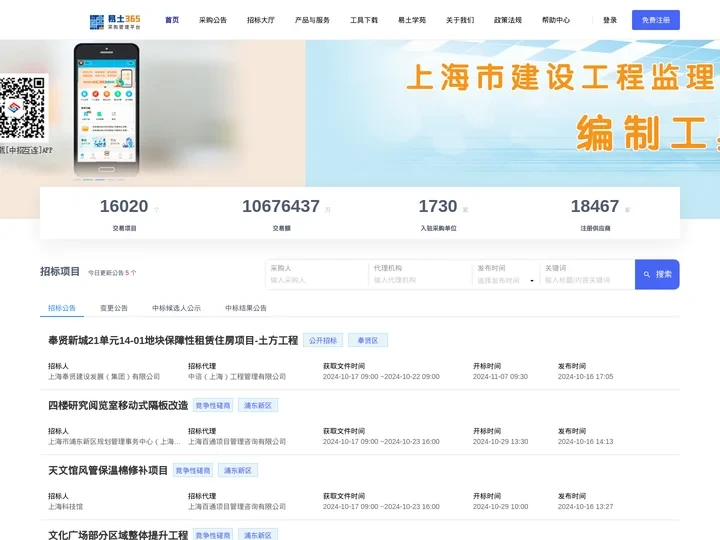Click the 采购人 input field
The height and width of the screenshot is (540, 720).
coord(316,280)
